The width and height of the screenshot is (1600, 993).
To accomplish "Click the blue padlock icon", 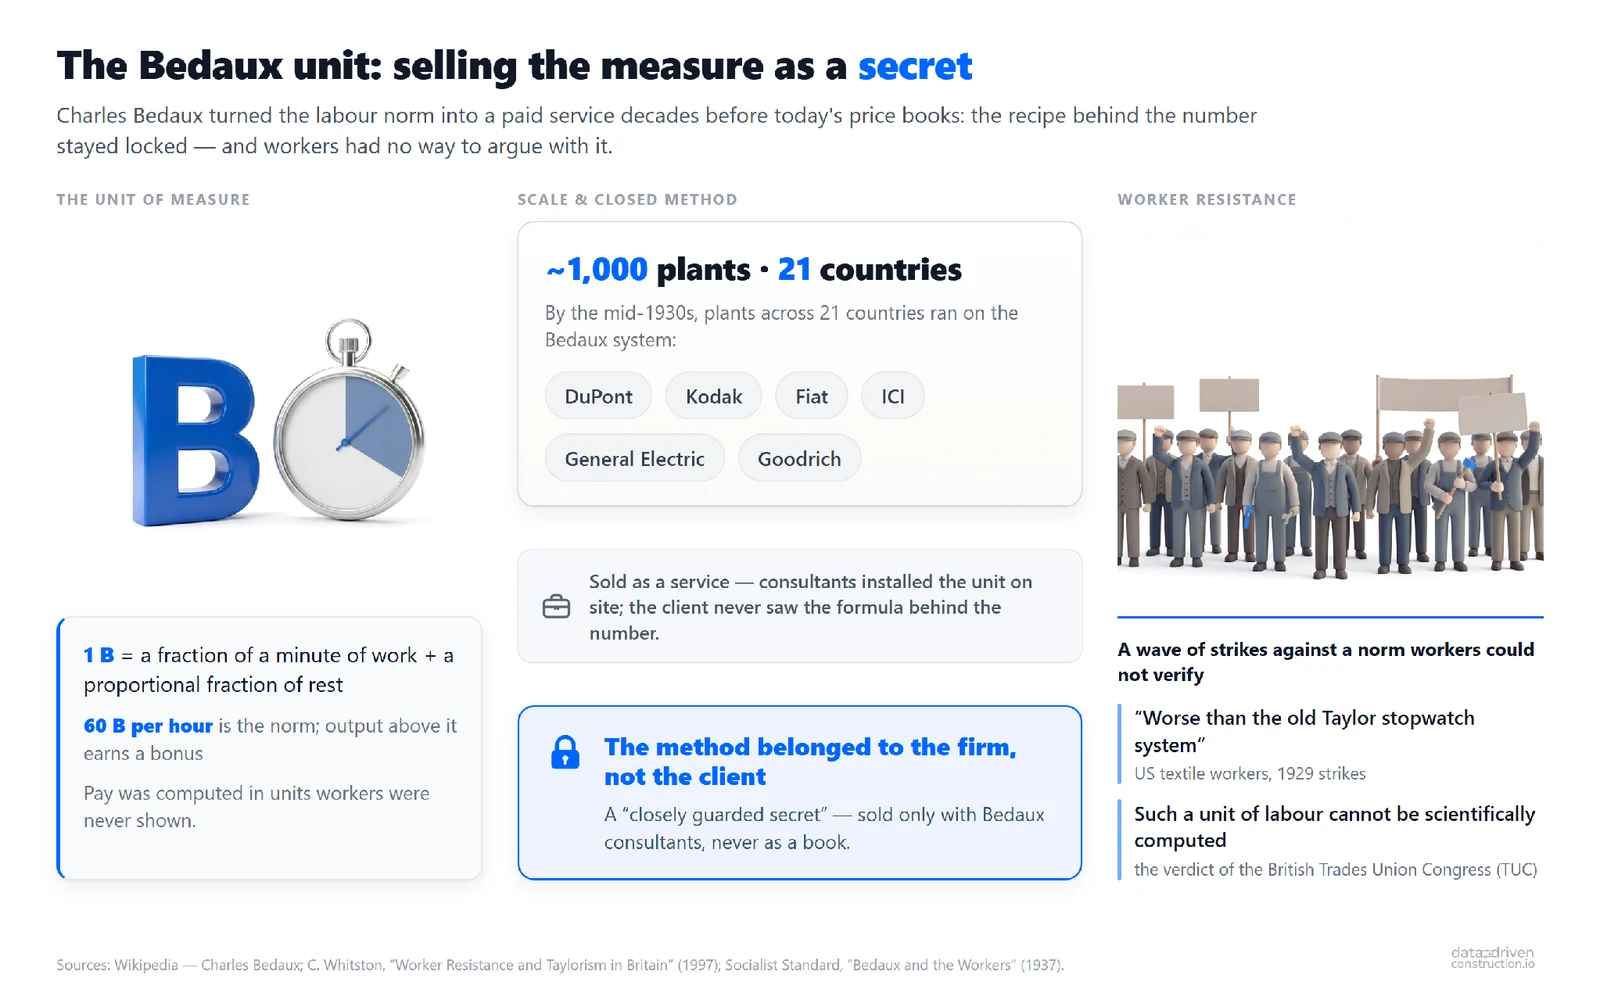I will [565, 752].
